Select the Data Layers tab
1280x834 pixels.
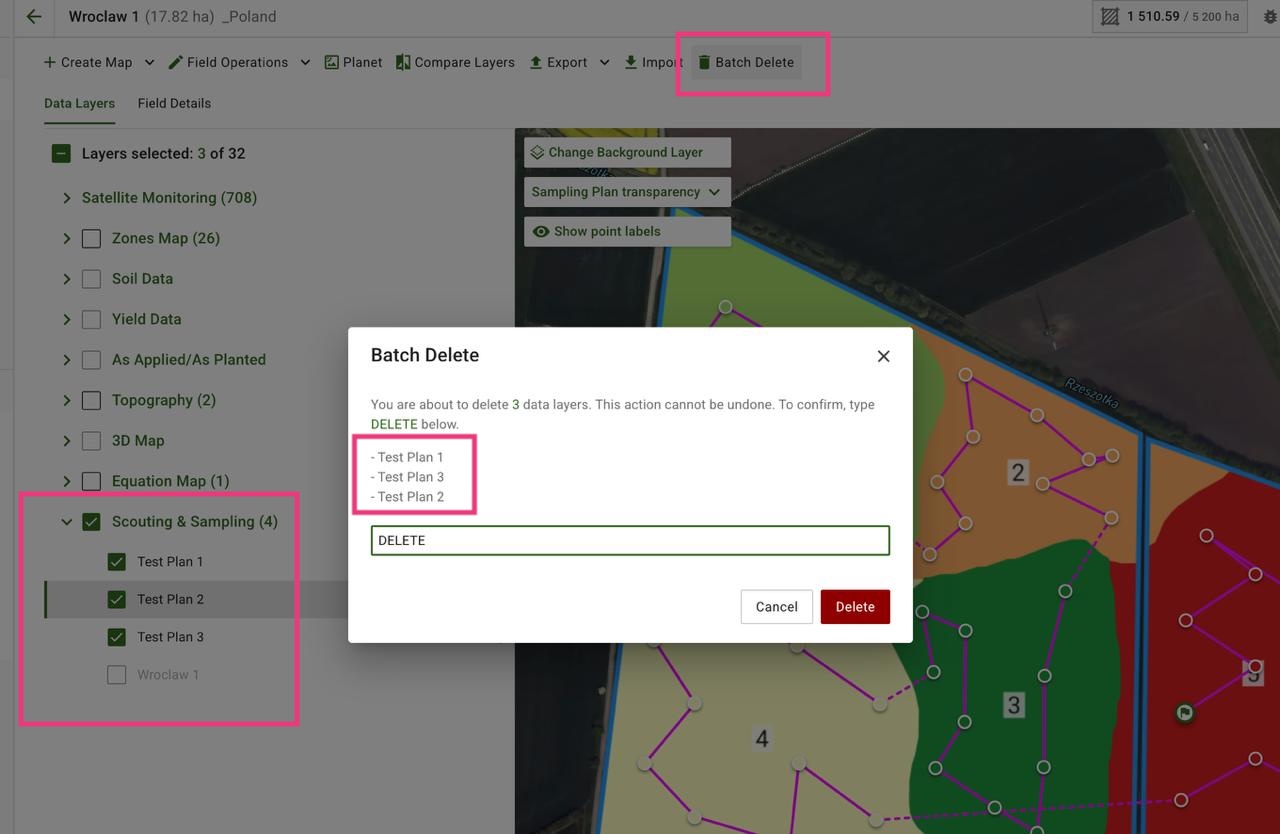[x=79, y=103]
